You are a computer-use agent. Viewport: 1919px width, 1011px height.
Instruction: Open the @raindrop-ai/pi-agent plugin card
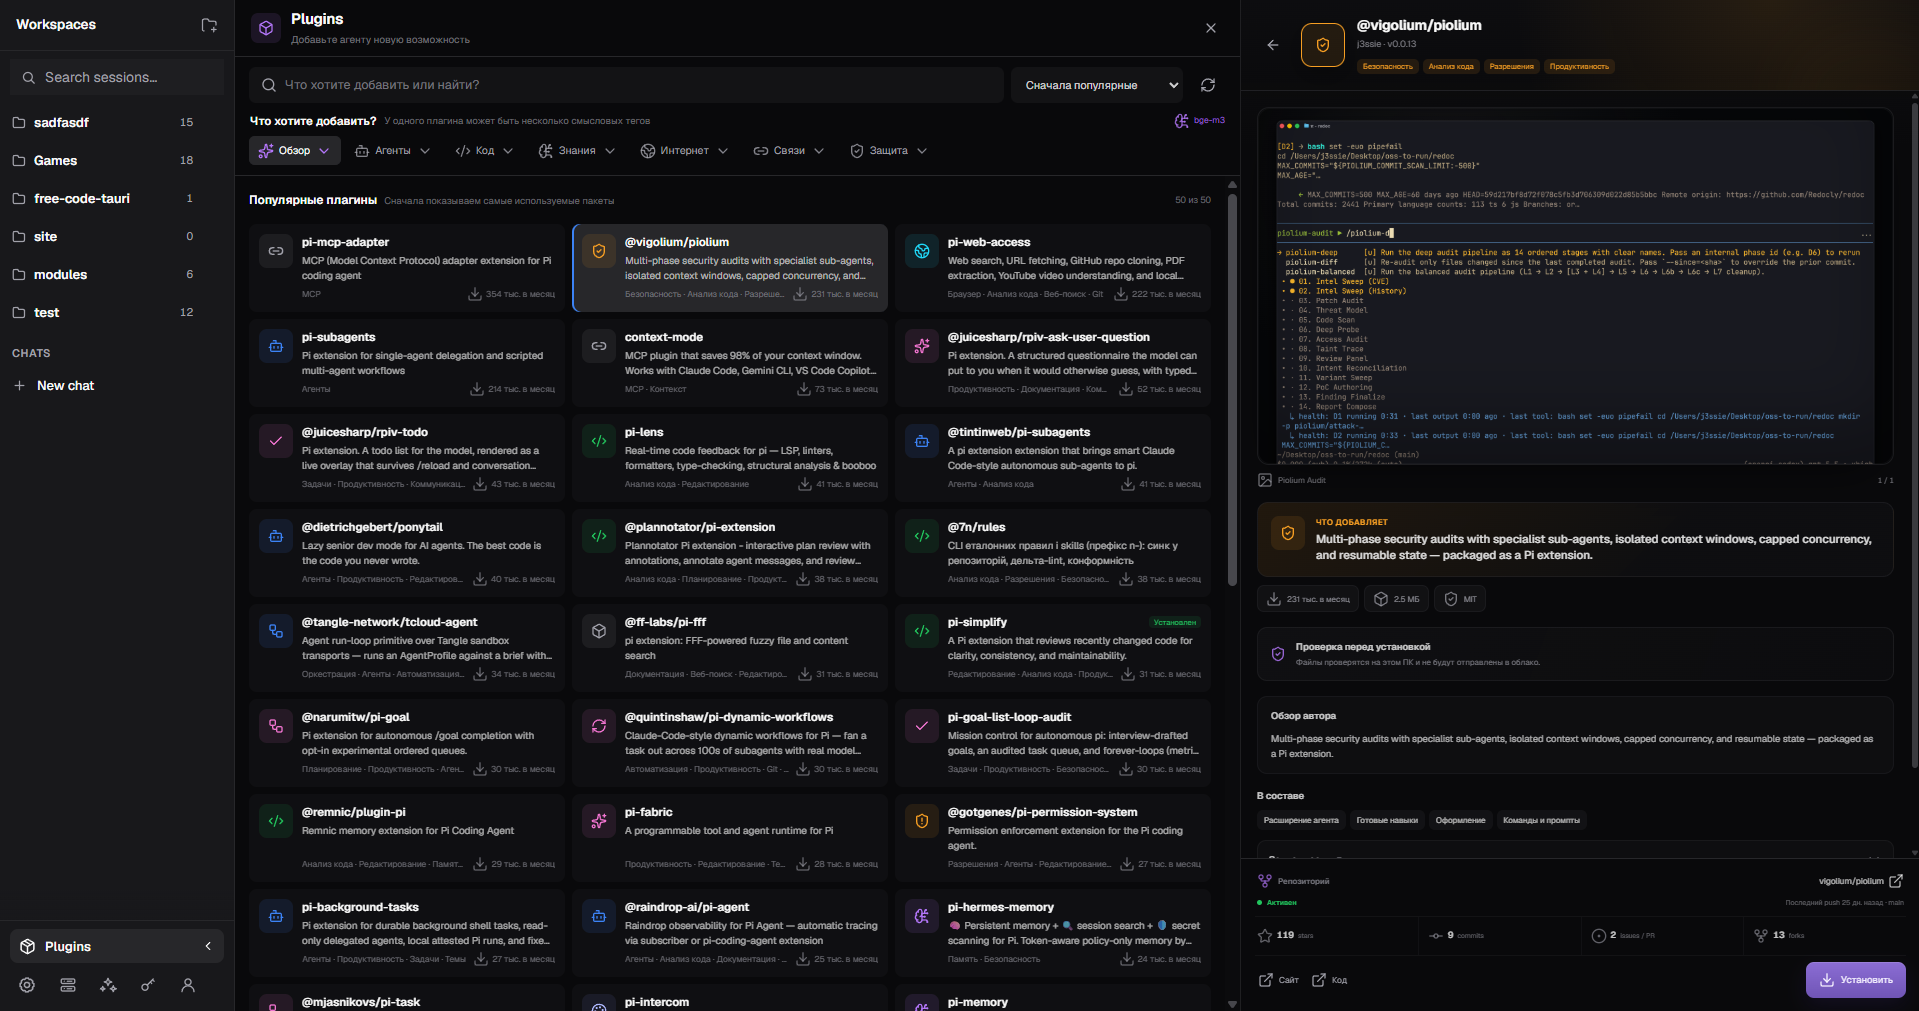pos(730,932)
